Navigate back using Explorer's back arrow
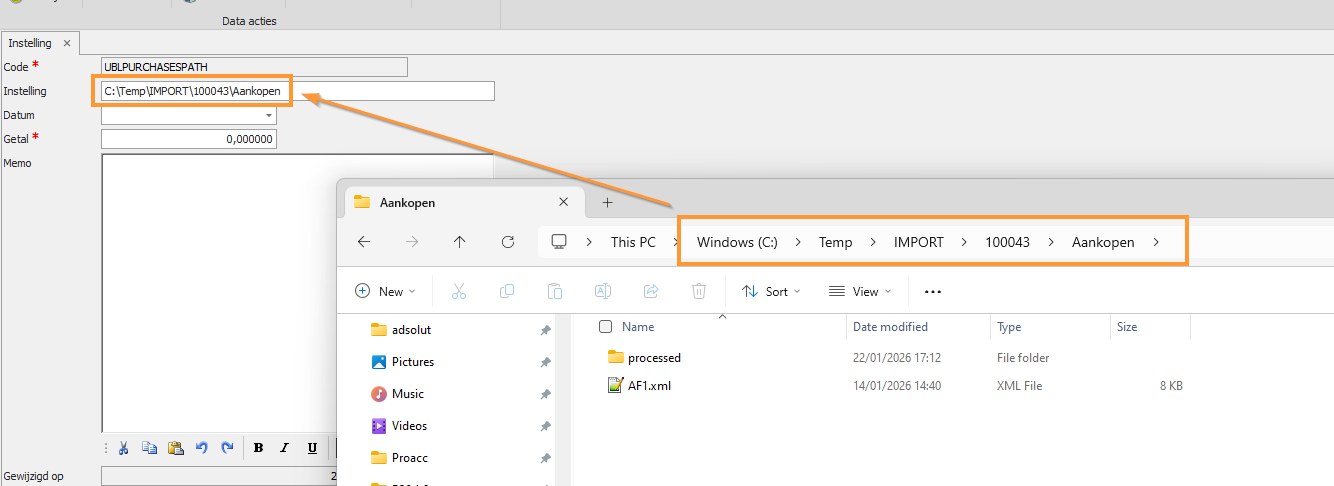The image size is (1334, 486). pyautogui.click(x=364, y=242)
